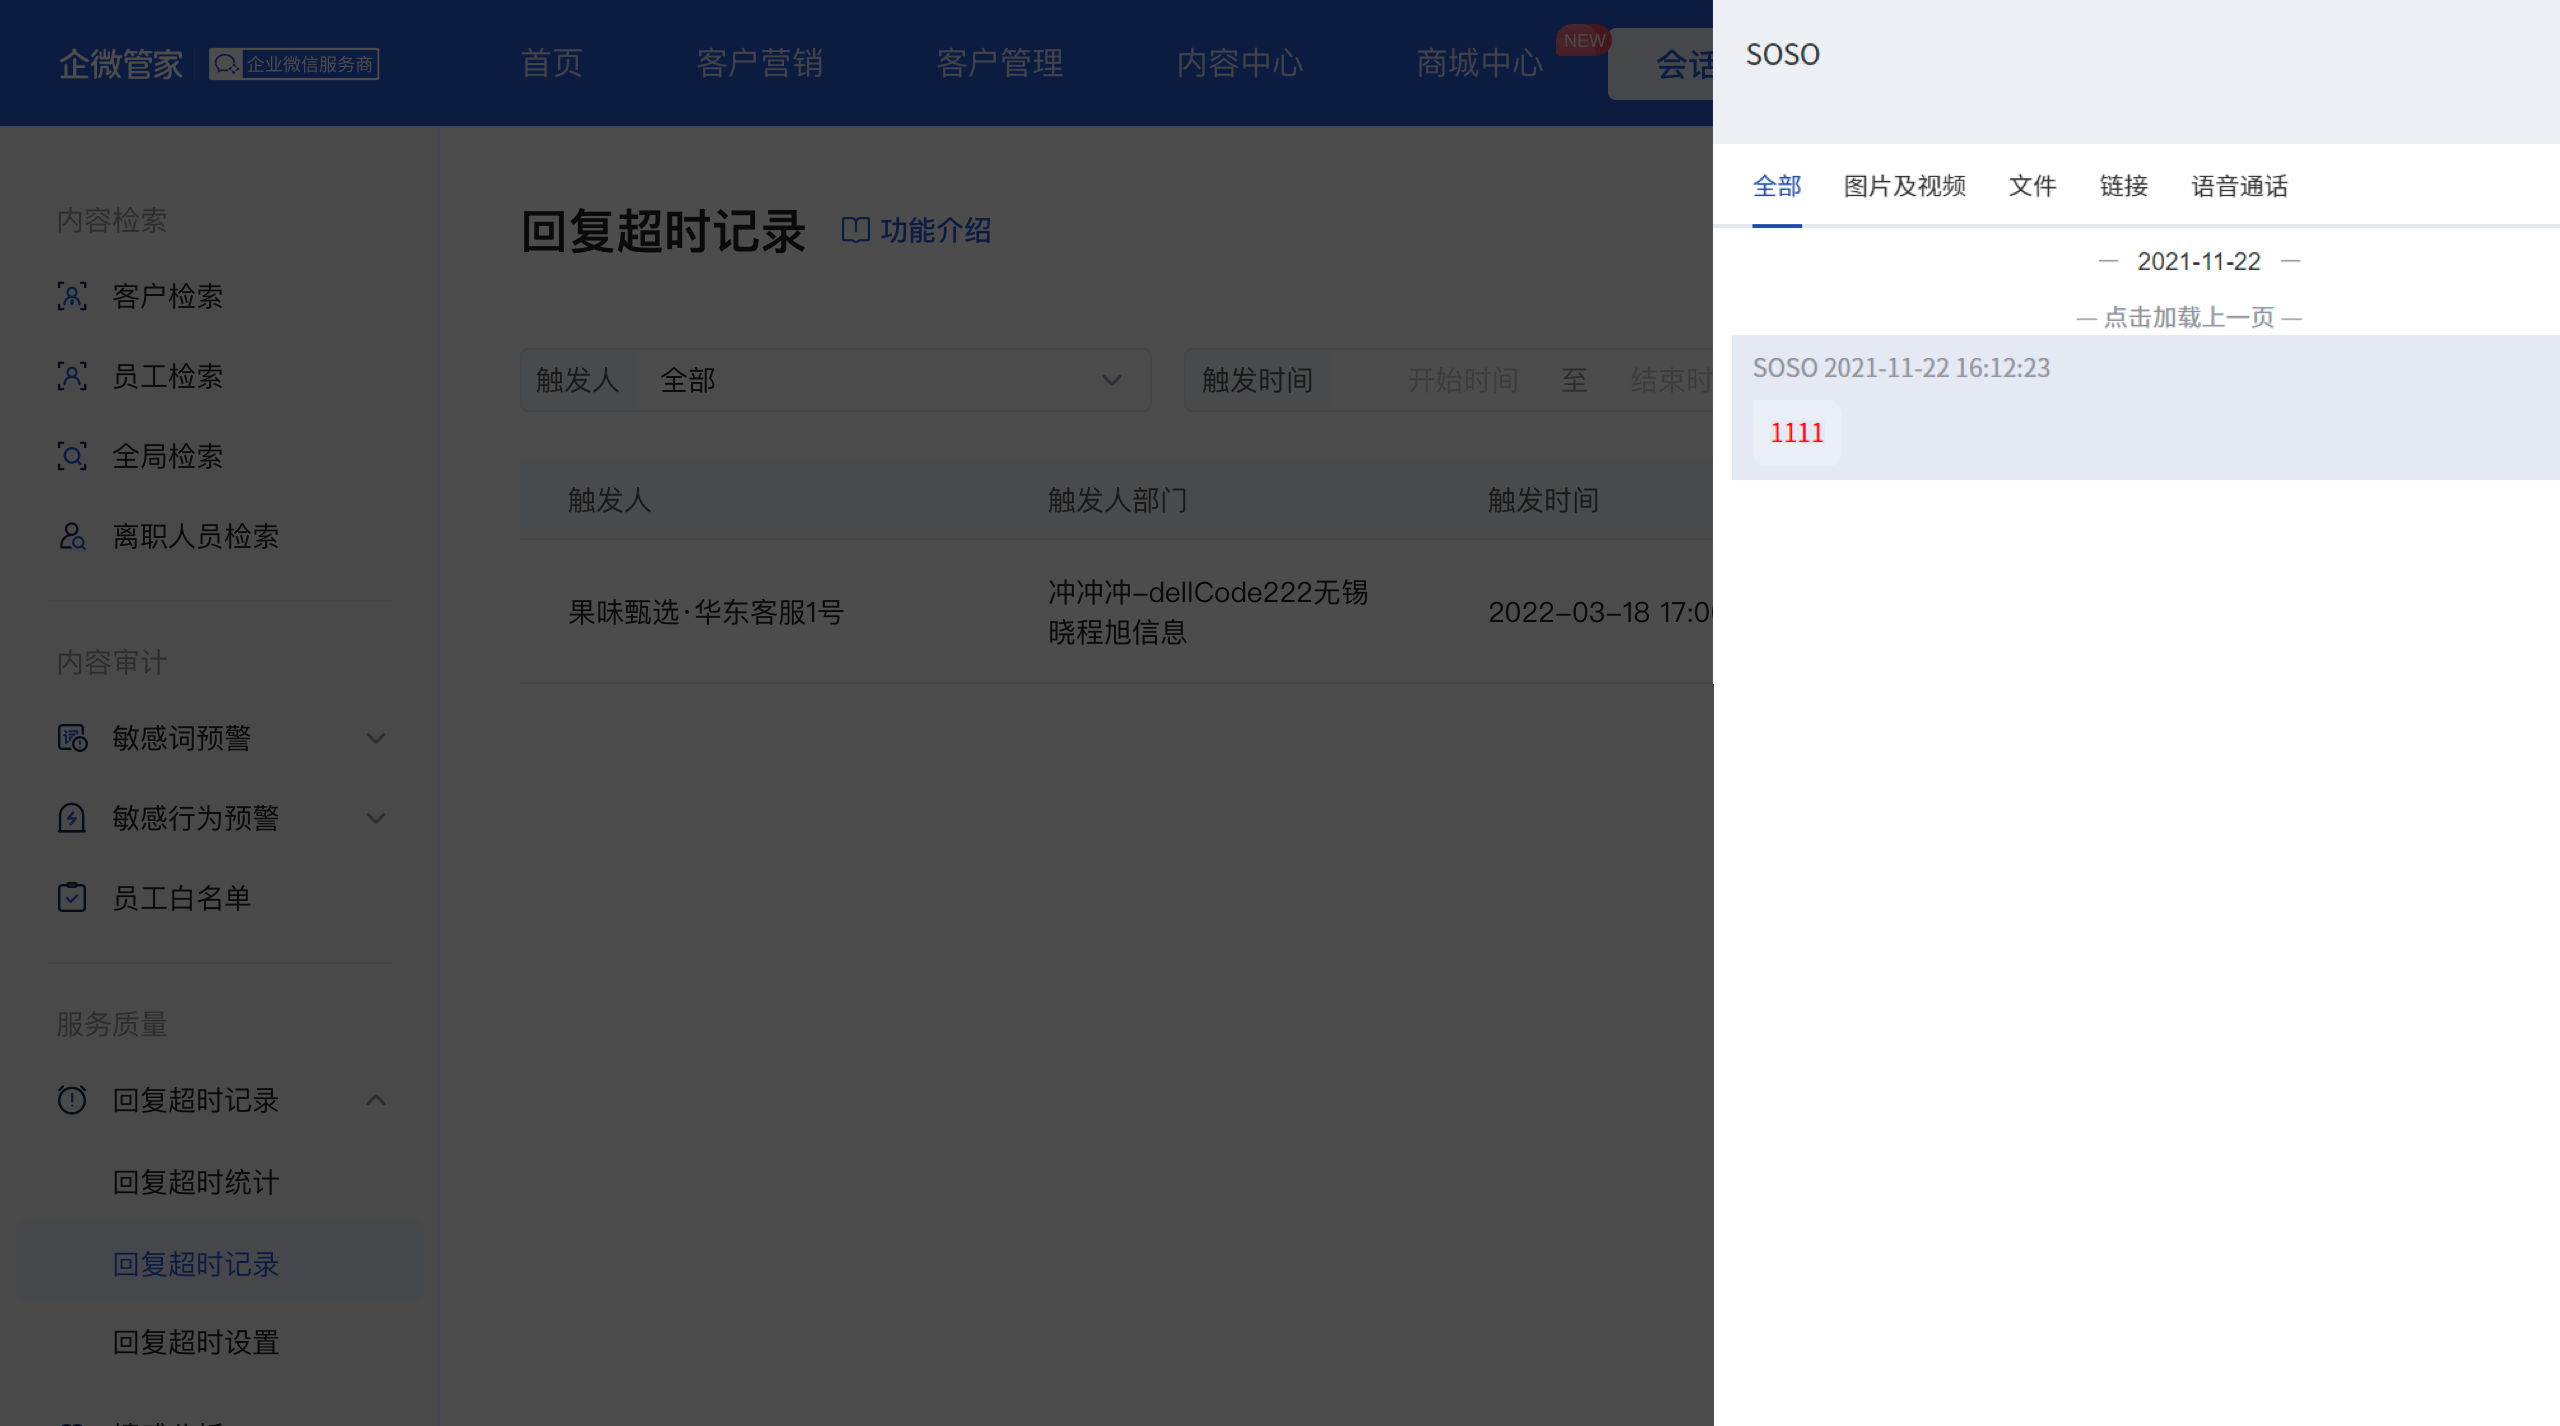
Task: Open the 触发人 全部 dropdown
Action: (x=836, y=380)
